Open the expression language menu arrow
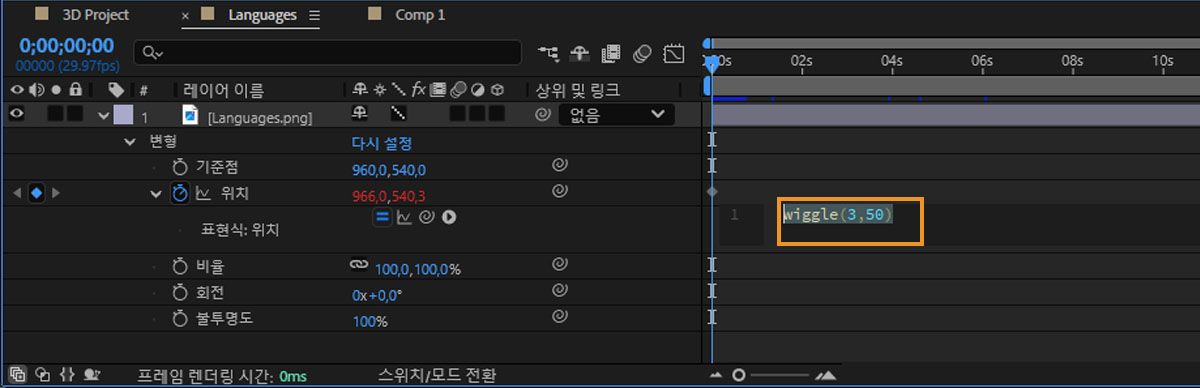 point(449,216)
